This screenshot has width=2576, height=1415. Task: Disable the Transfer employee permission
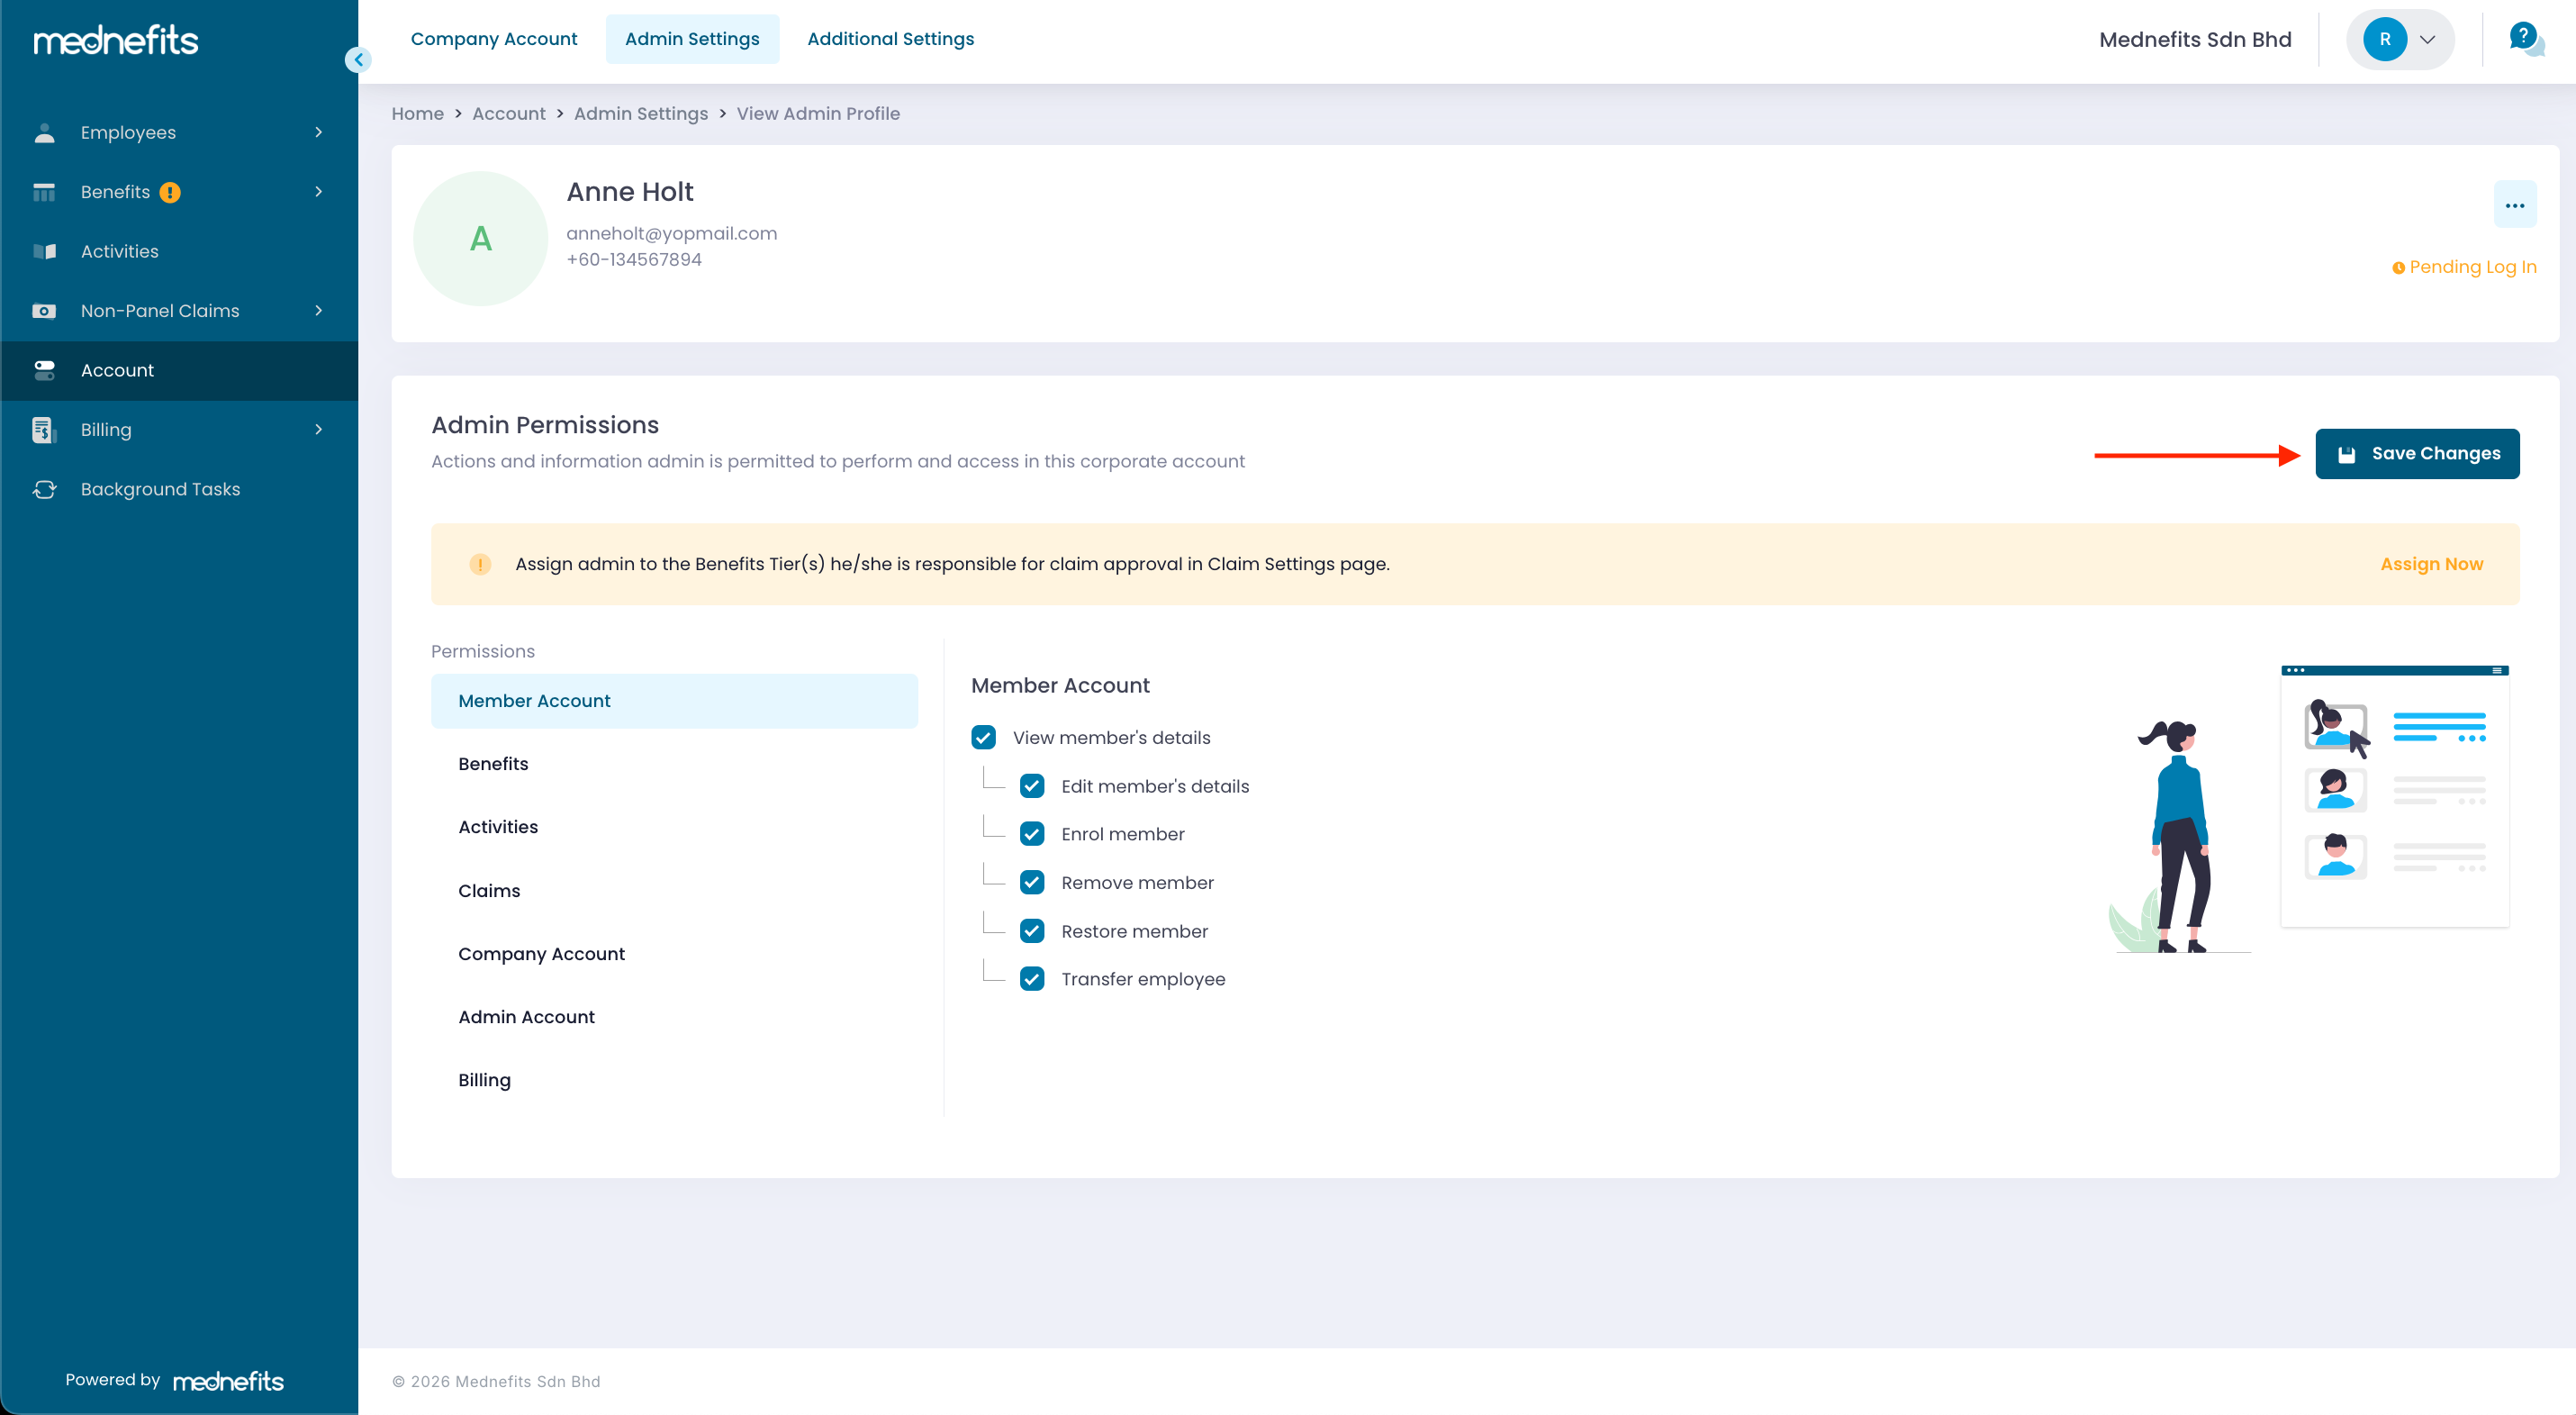coord(1032,980)
